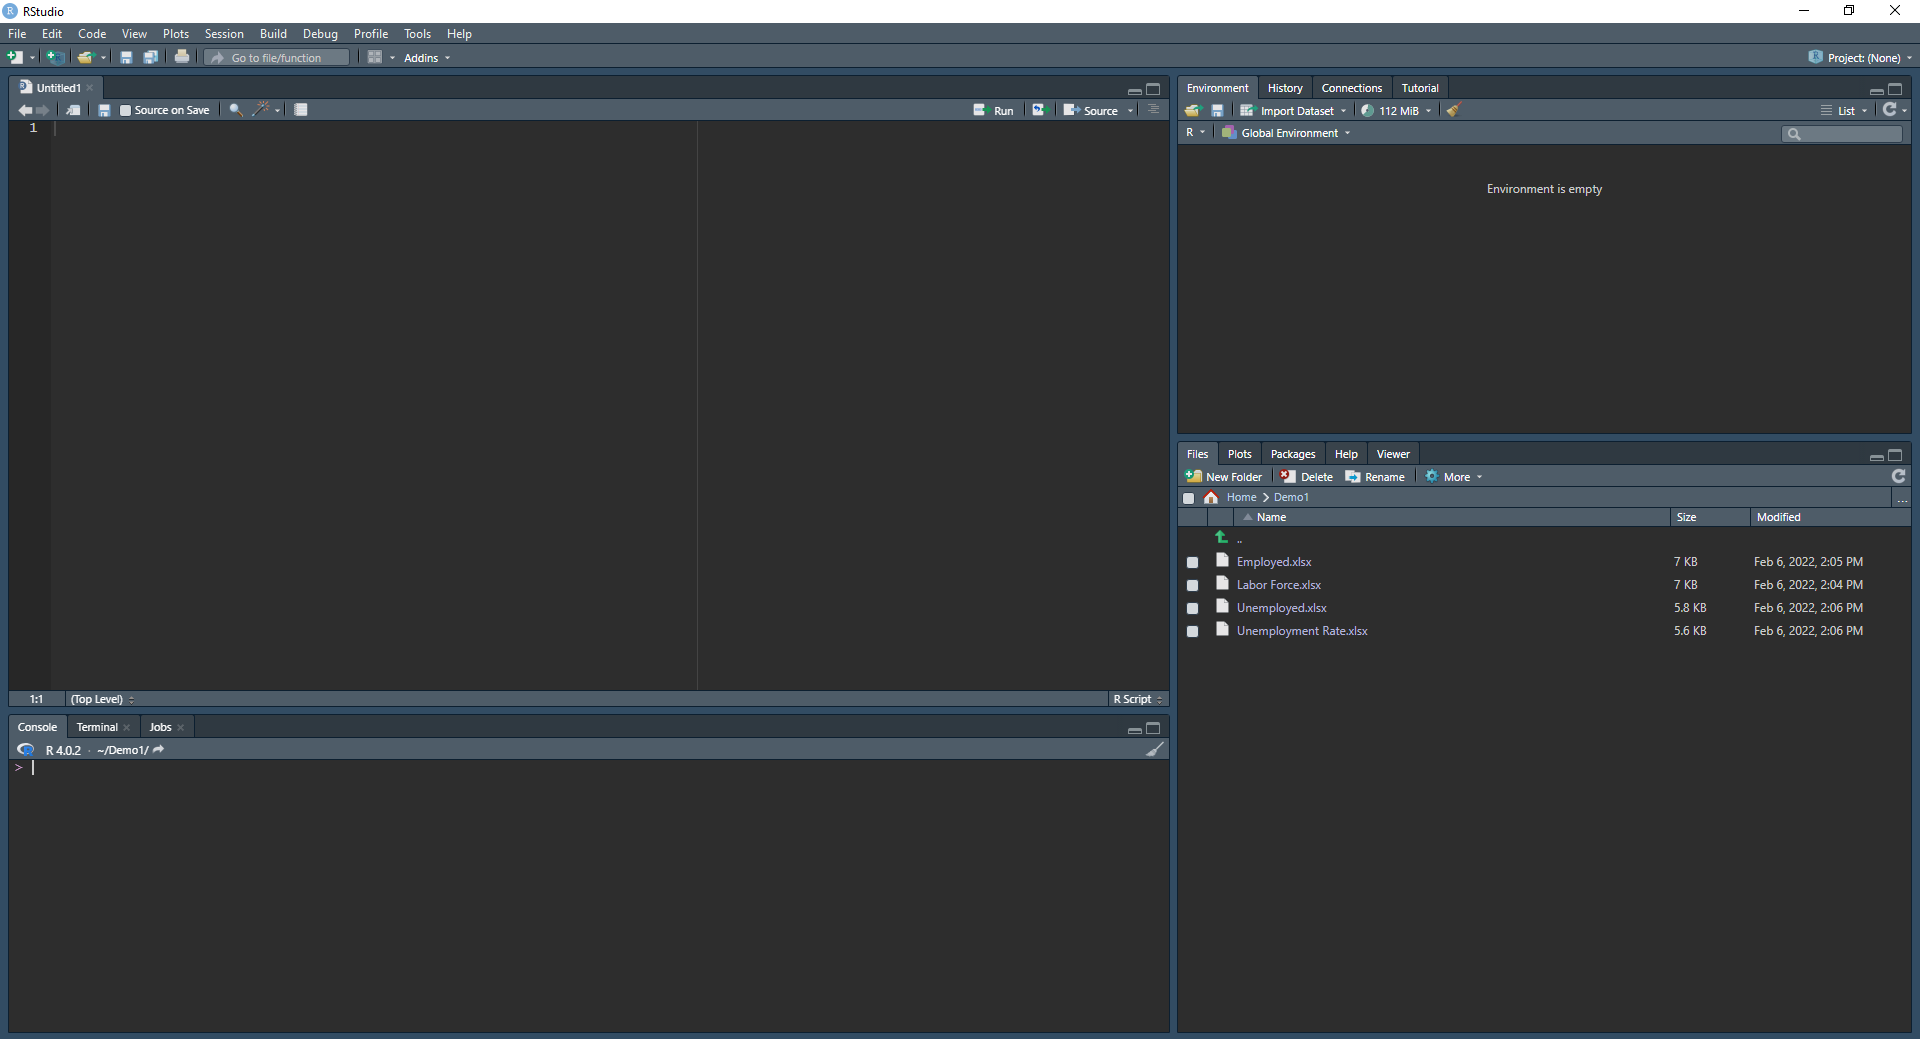Save the current document from the main toolbar
Image resolution: width=1920 pixels, height=1039 pixels.
point(126,57)
